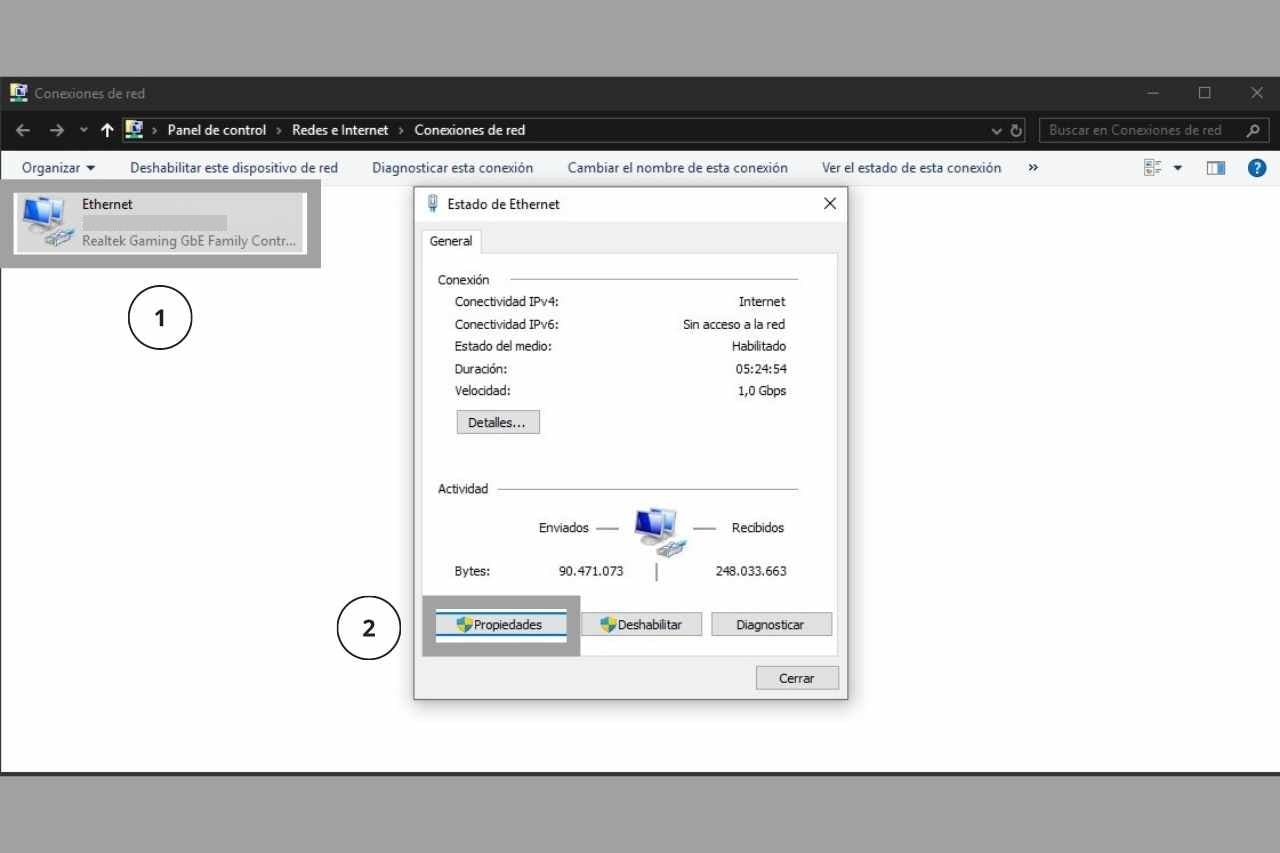Click inside Buscar en Conexiones de red field
The height and width of the screenshot is (853, 1280).
coord(1130,130)
